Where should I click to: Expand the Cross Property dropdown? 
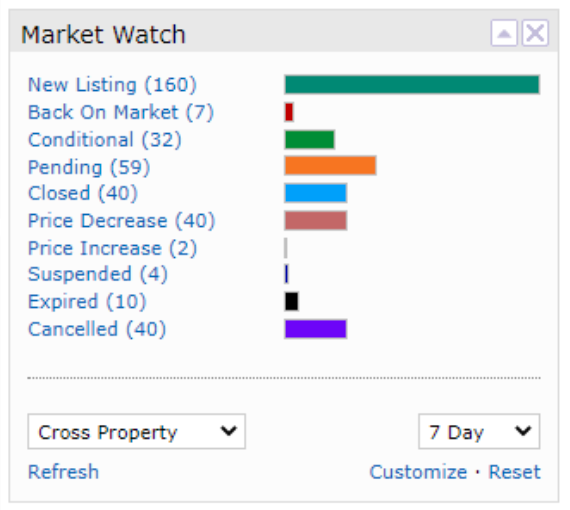click(137, 431)
